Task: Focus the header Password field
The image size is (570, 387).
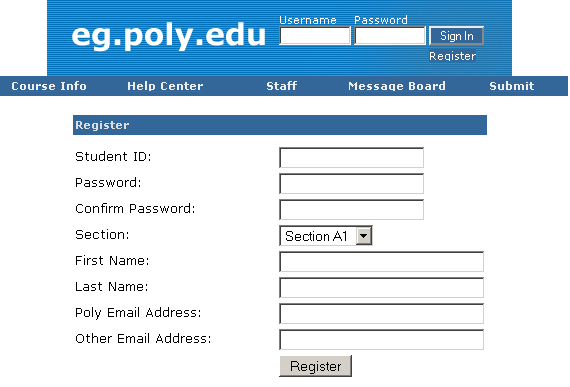Action: click(x=390, y=36)
